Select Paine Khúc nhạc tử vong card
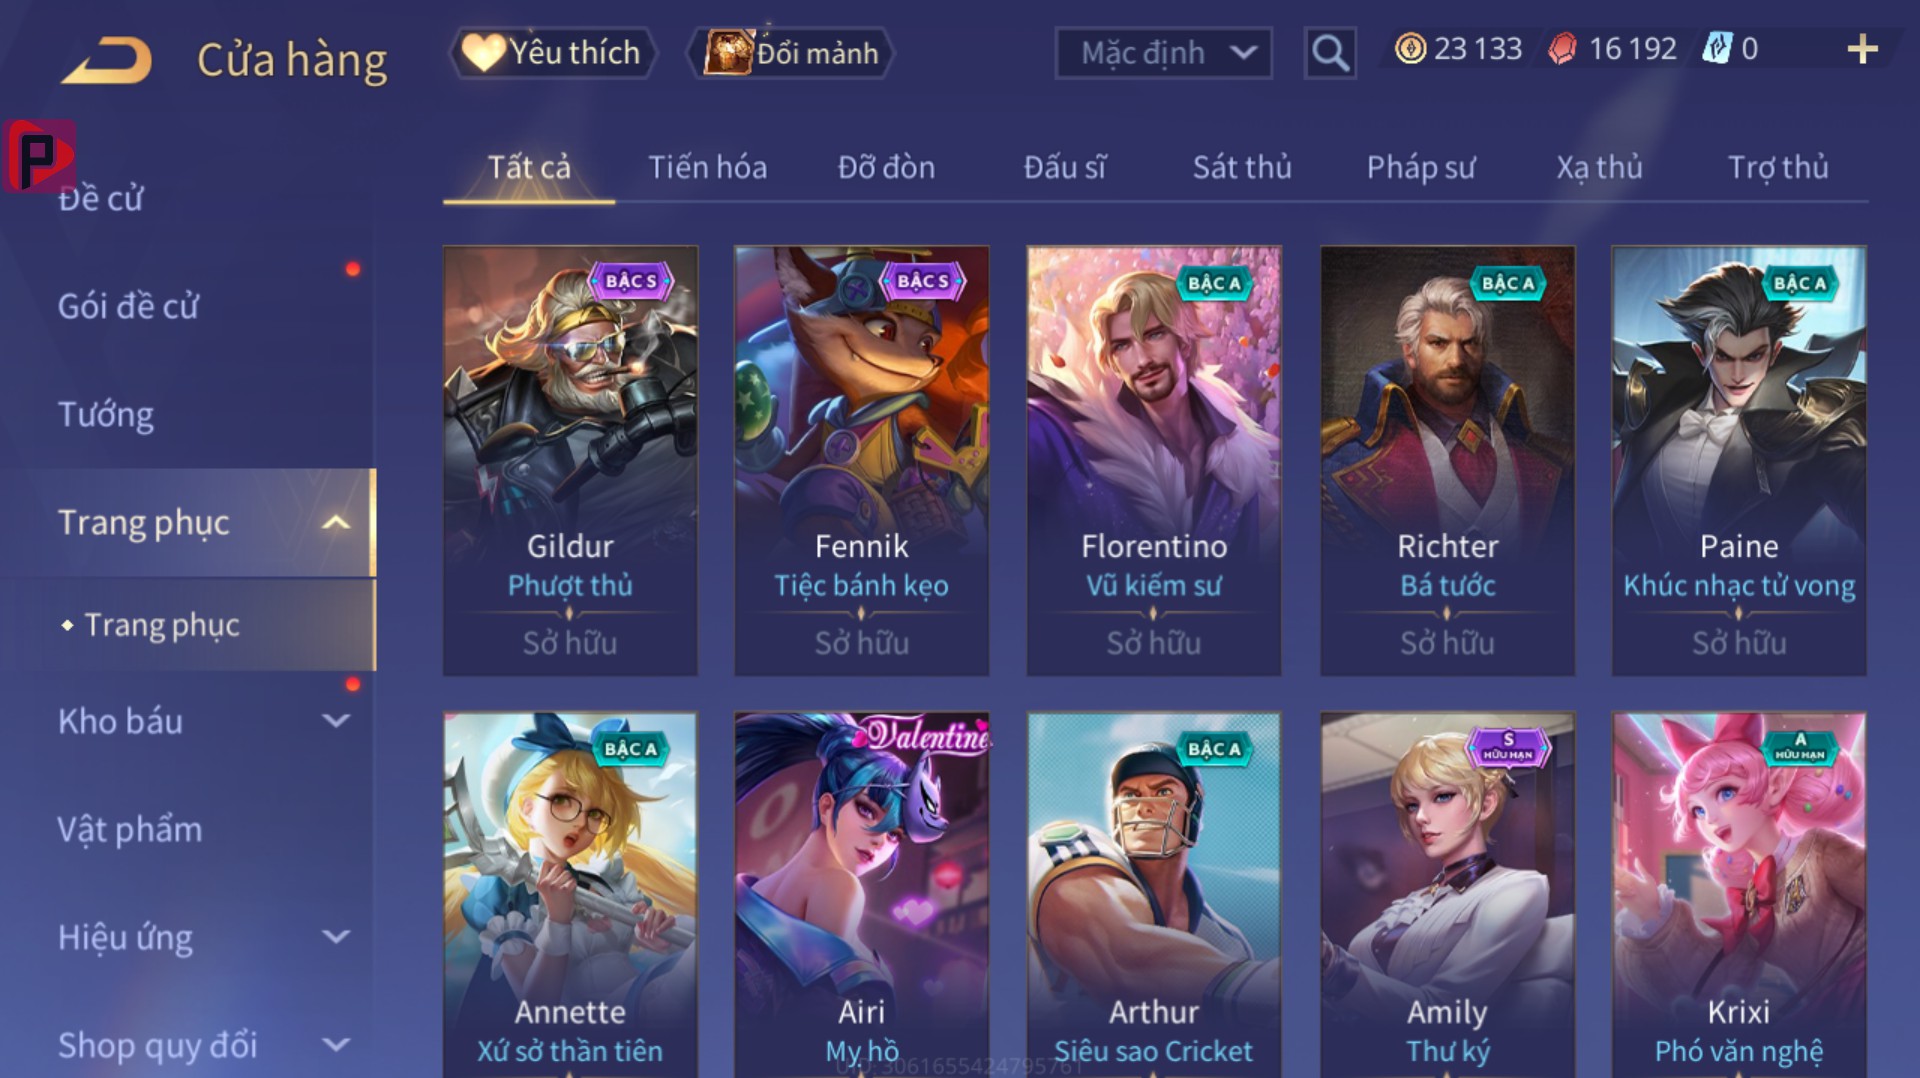The width and height of the screenshot is (1920, 1078). 1739,461
